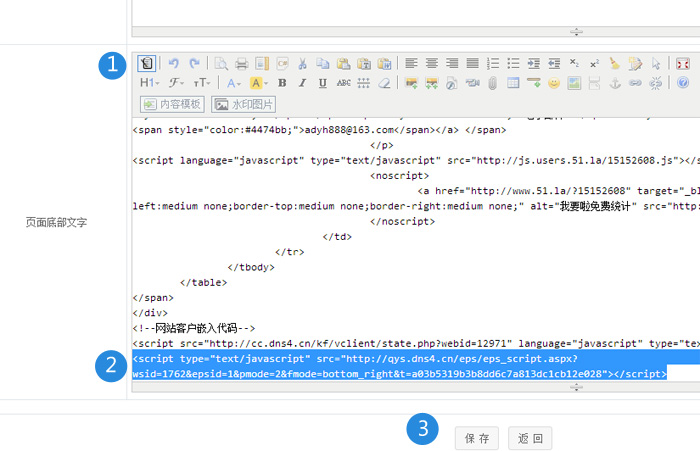Toggle italic formatting
The image size is (700, 451).
[x=303, y=83]
